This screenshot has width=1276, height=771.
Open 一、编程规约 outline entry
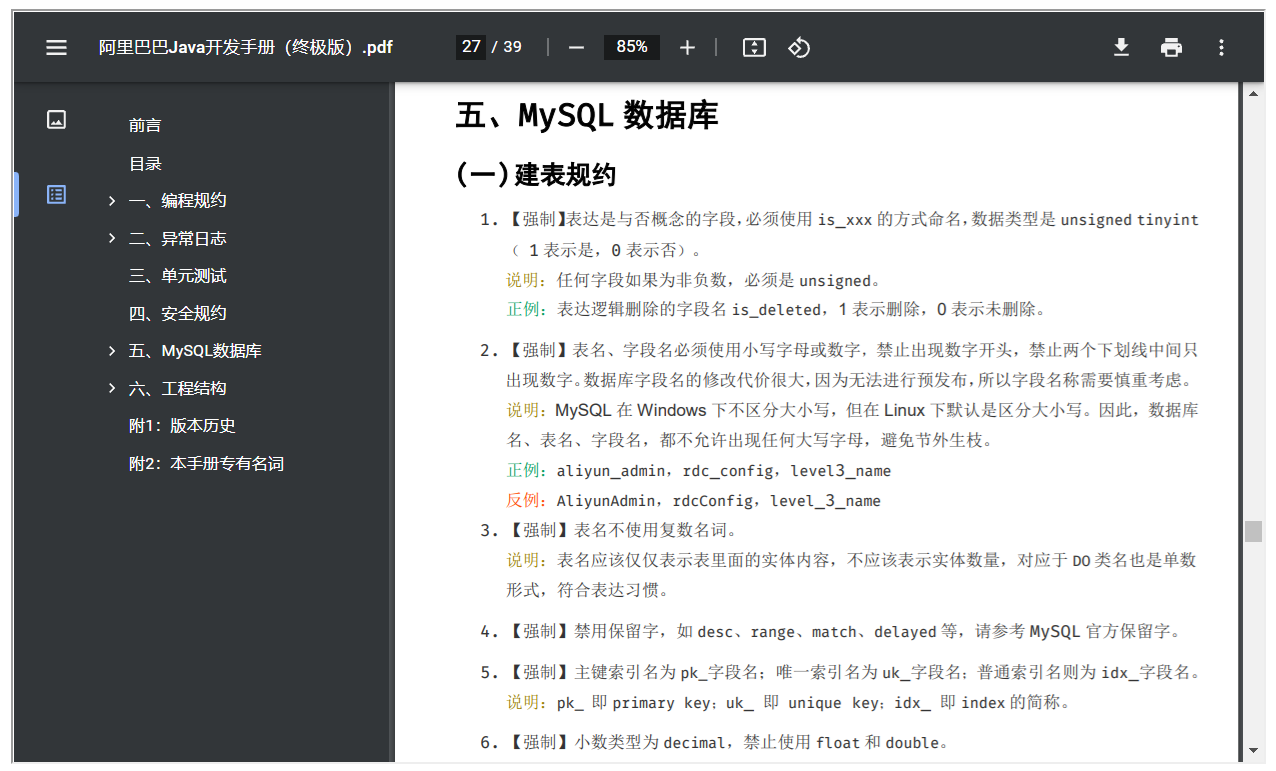pyautogui.click(x=177, y=201)
